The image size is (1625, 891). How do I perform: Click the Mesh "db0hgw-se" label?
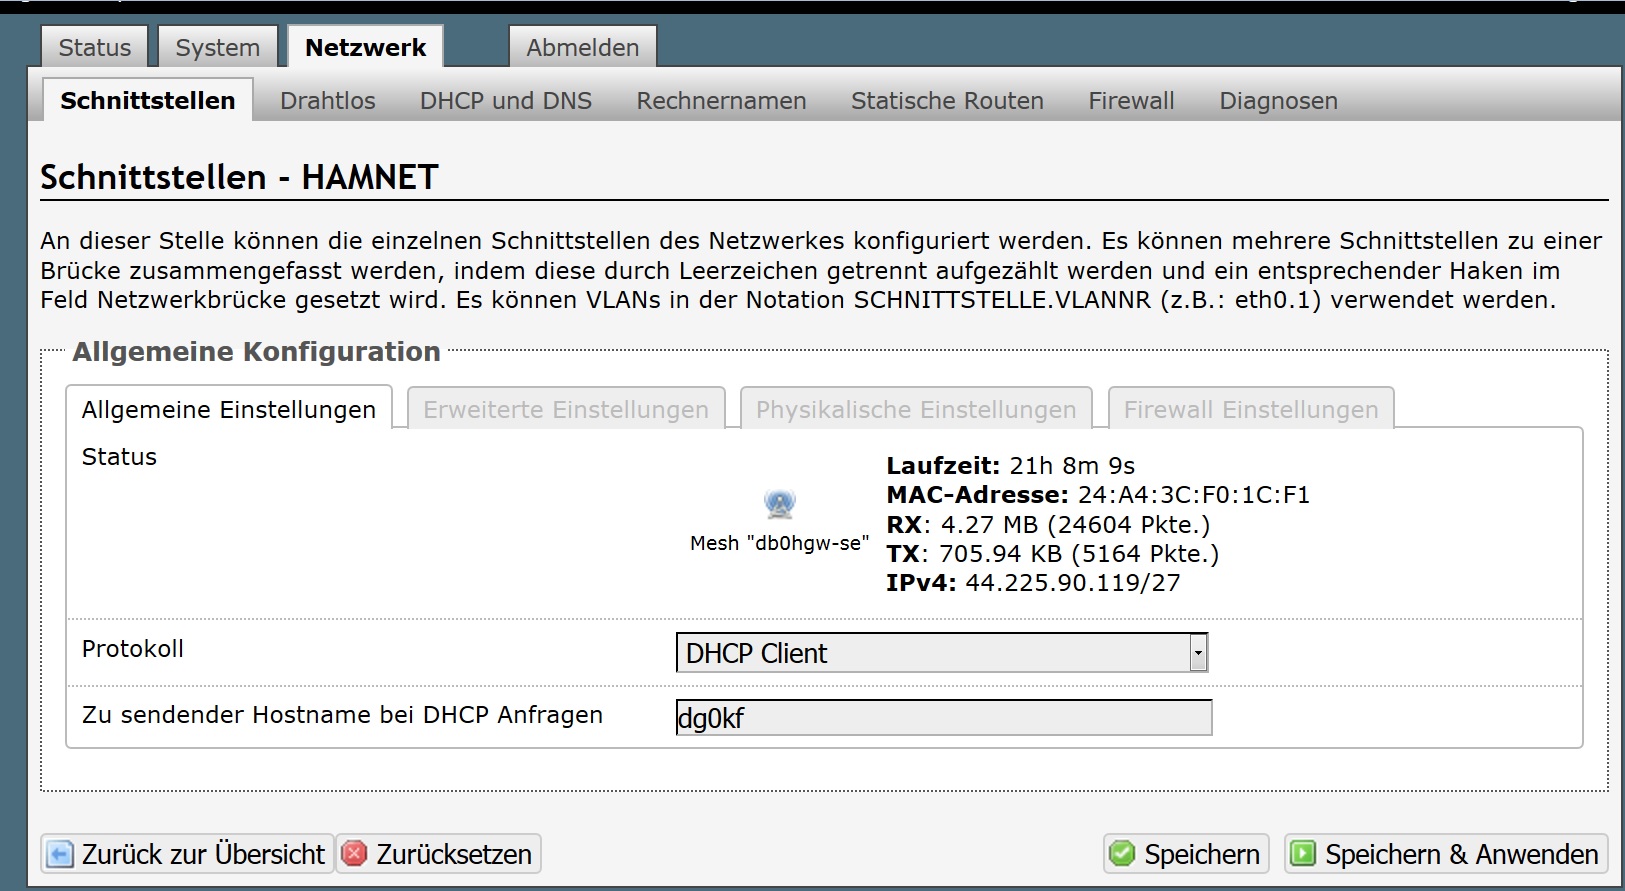tap(780, 543)
